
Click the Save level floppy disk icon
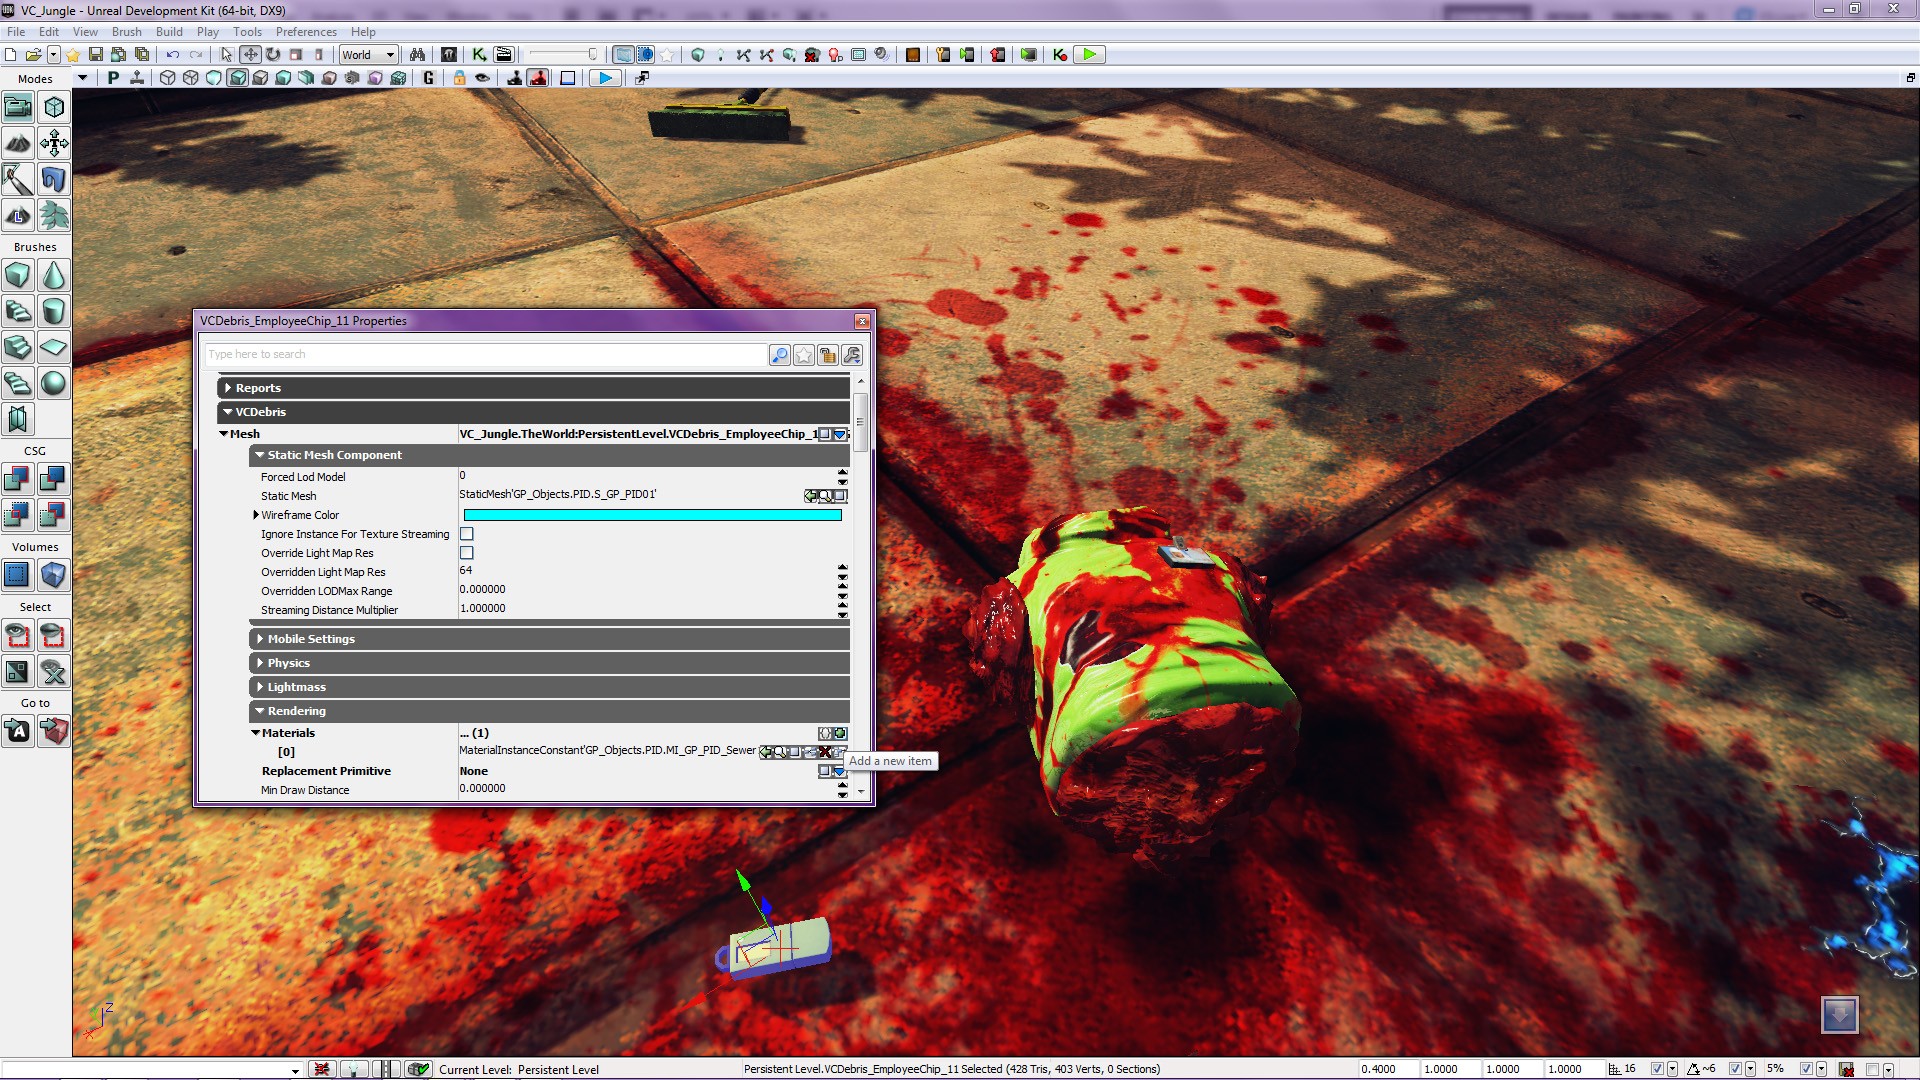96,55
